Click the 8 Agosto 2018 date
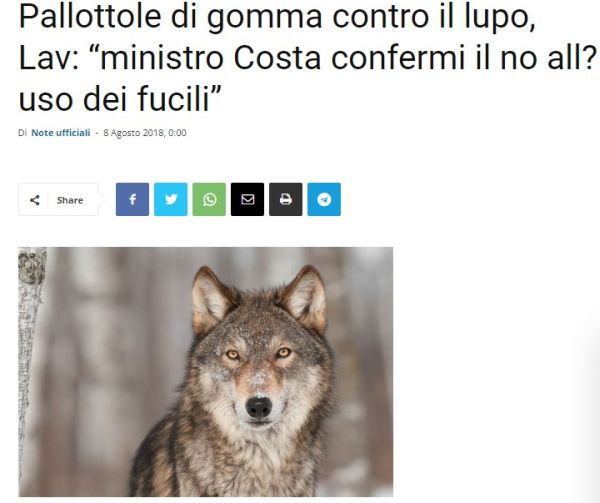Image resolution: width=600 pixels, height=503 pixels. pos(134,133)
